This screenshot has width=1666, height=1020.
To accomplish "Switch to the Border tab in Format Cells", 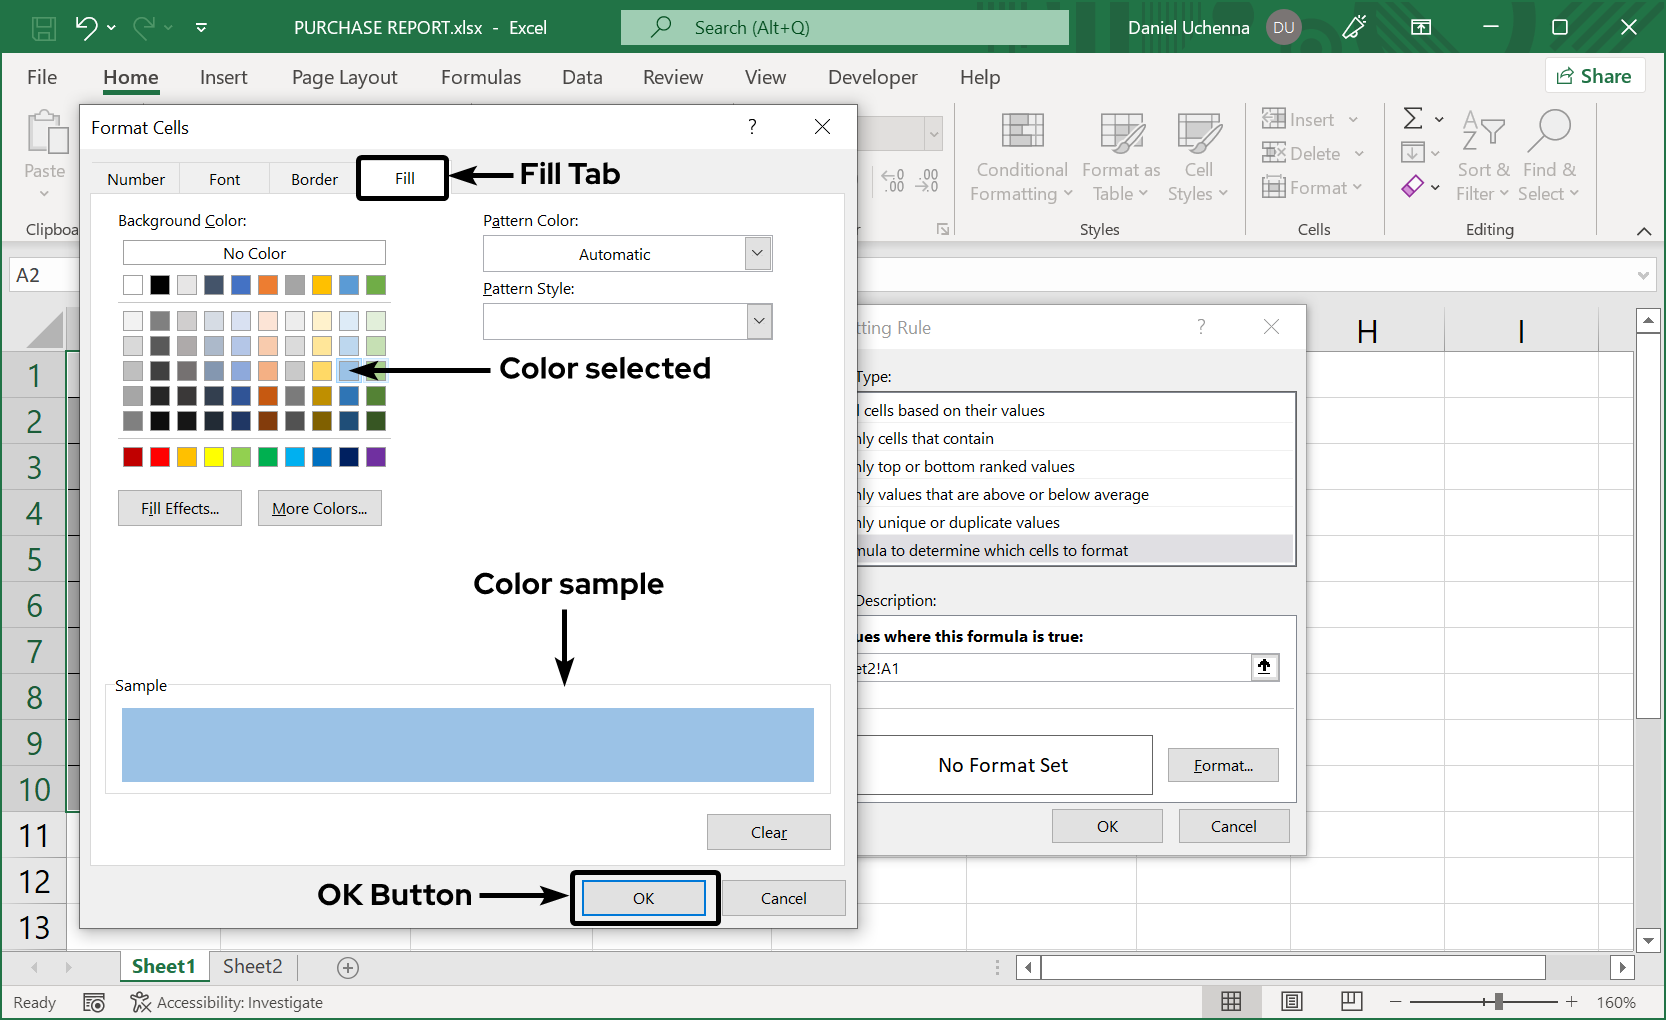I will click(313, 178).
